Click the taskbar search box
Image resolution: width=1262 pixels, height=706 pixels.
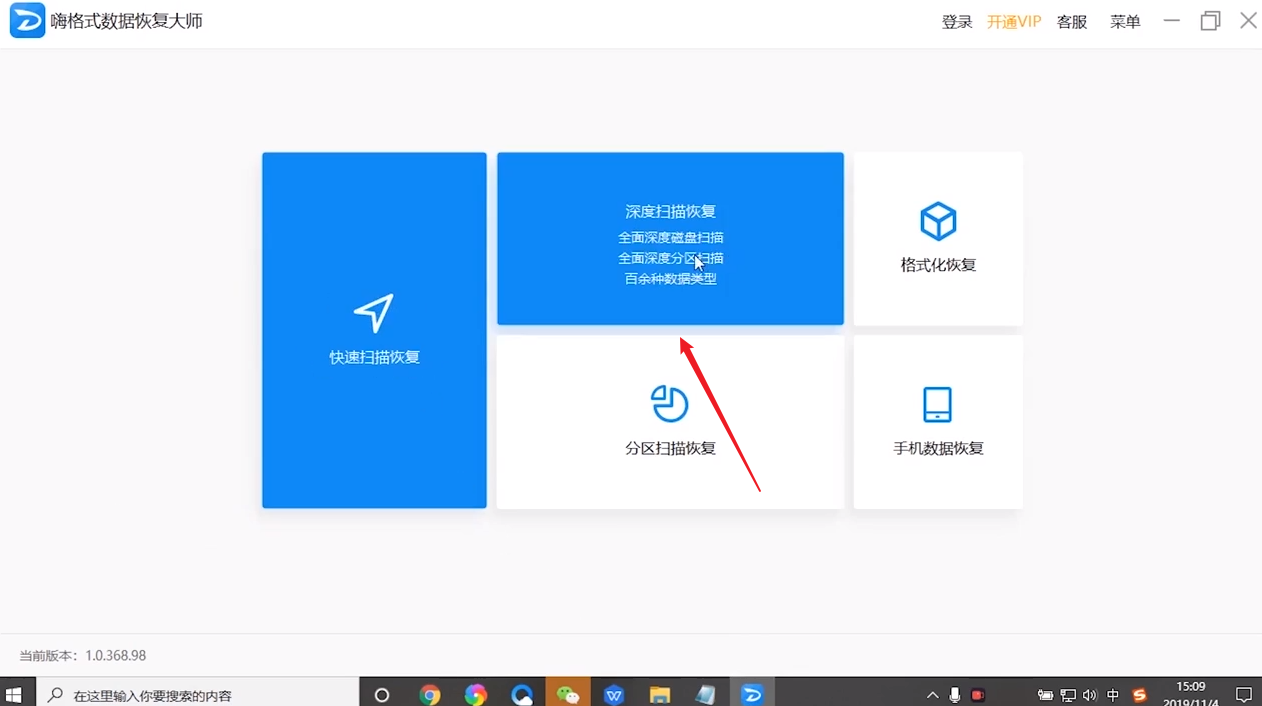[198, 694]
